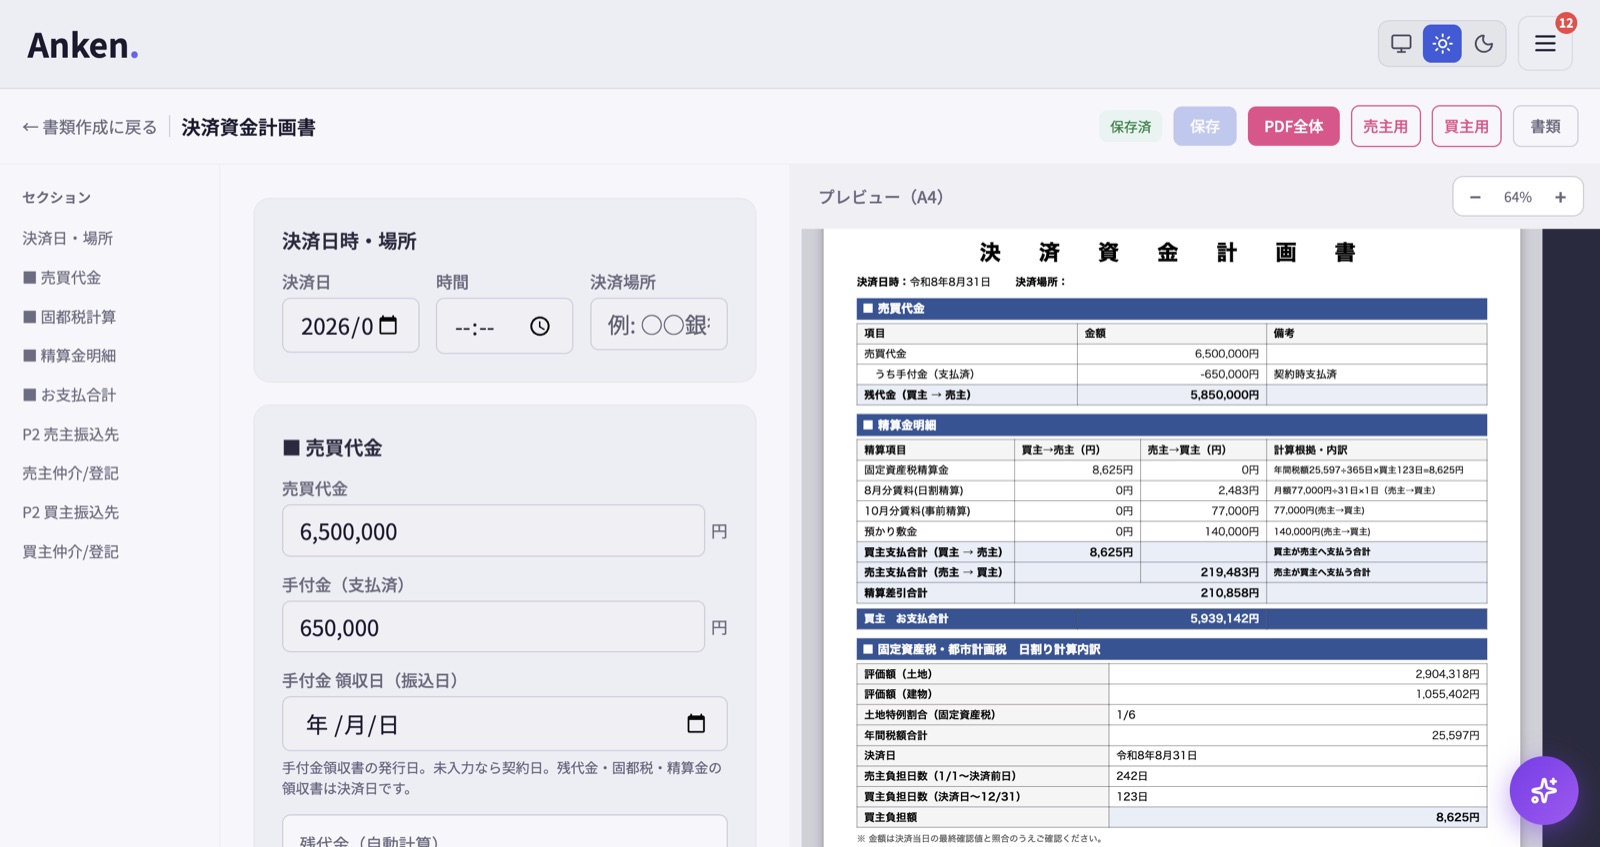Open calendar picker for 決済日
Viewport: 1600px width, 847px height.
click(389, 325)
